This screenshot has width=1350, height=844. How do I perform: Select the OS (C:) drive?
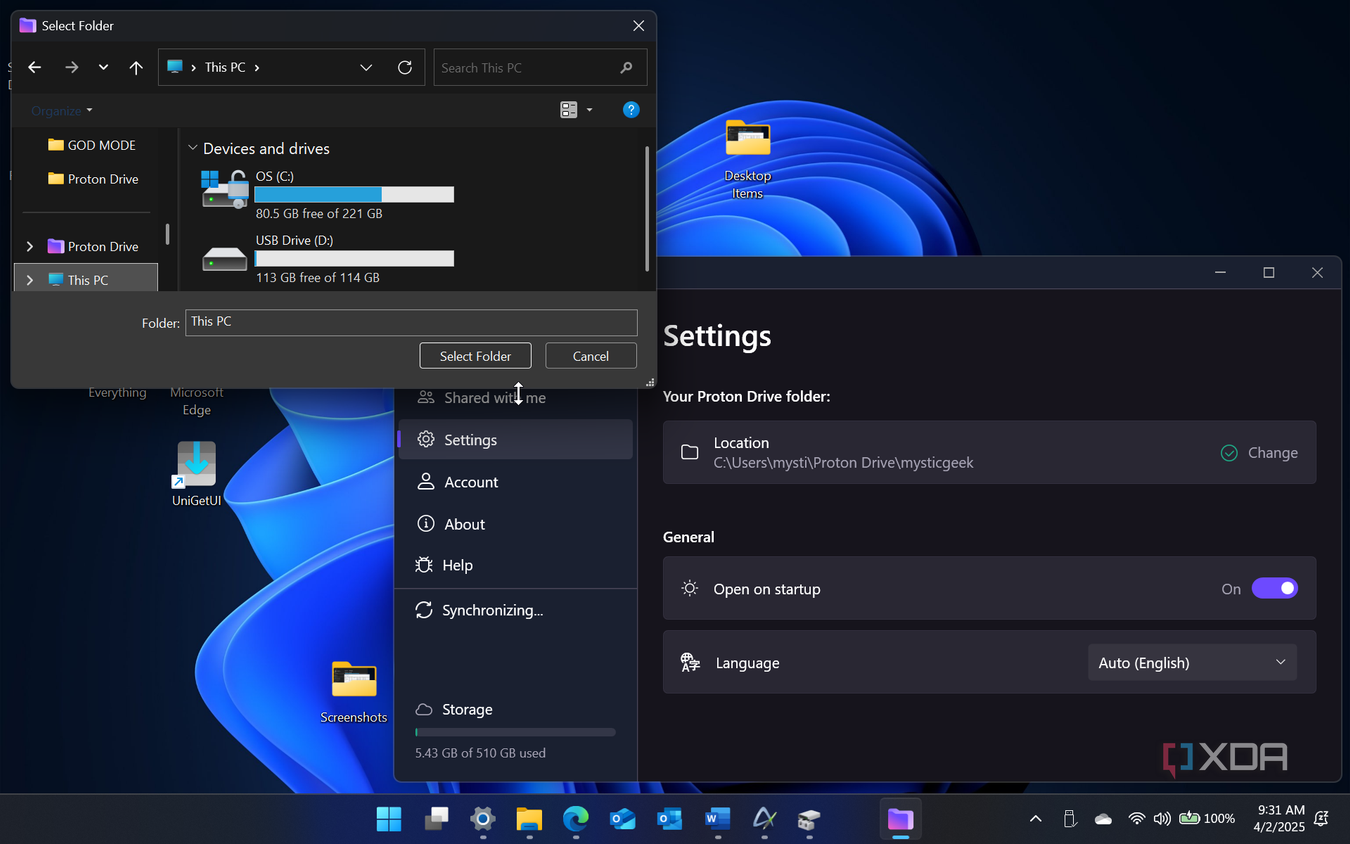pyautogui.click(x=327, y=194)
